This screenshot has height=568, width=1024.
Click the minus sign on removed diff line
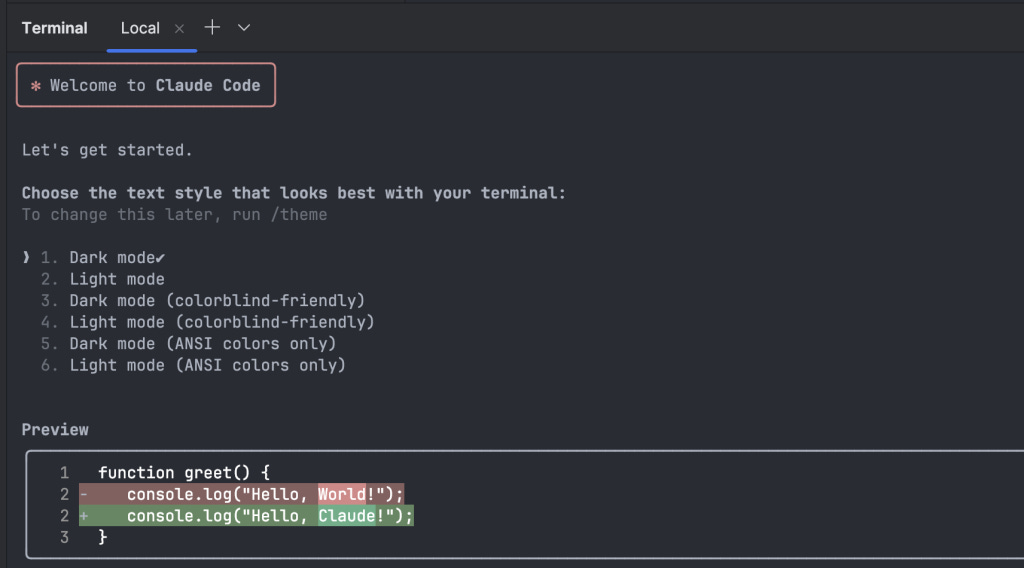pyautogui.click(x=84, y=494)
